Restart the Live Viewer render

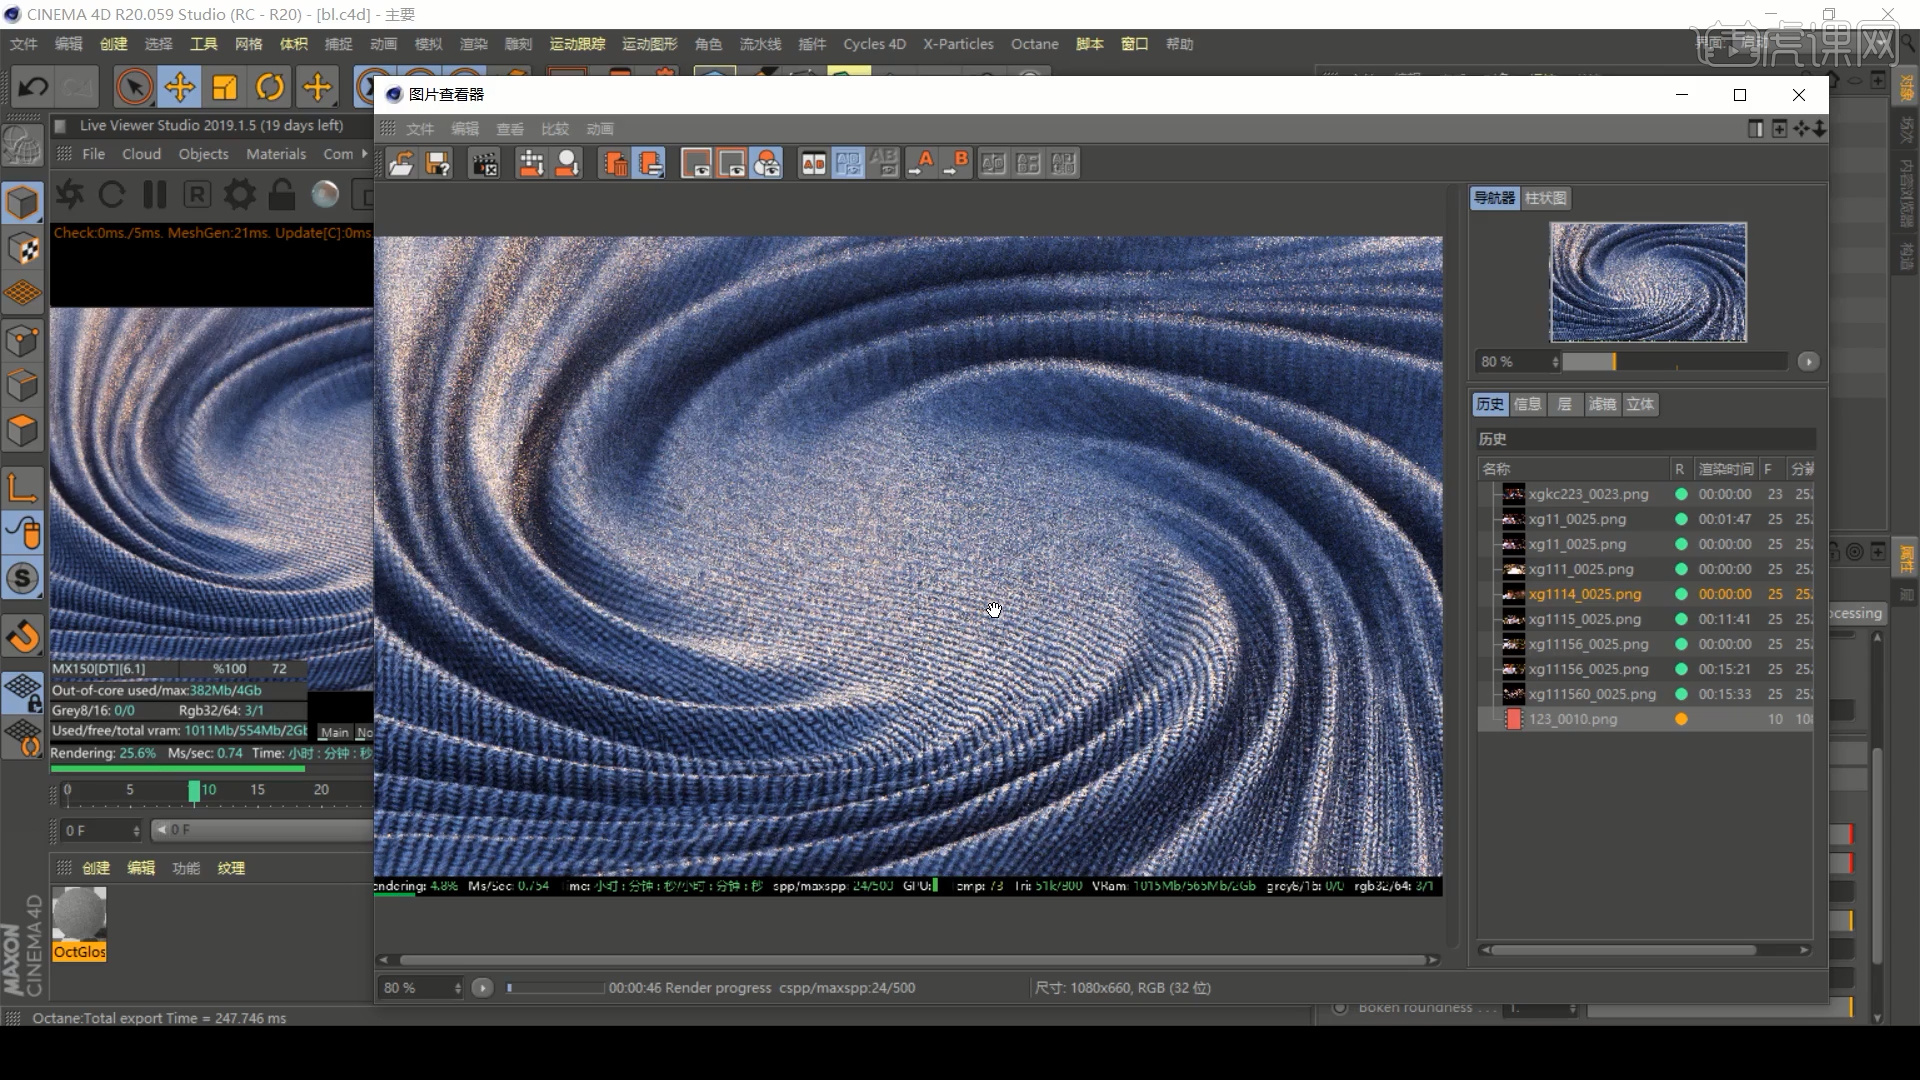click(111, 195)
